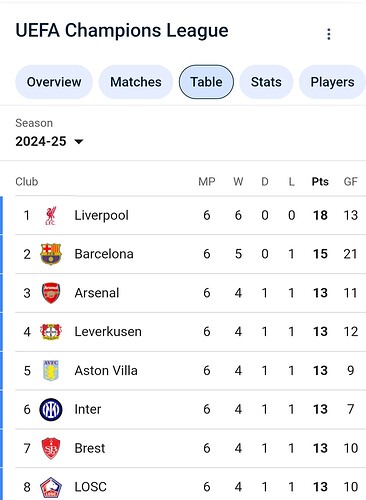Click the Liverpool club crest
Viewport: 366px width, 500px height.
pos(51,215)
